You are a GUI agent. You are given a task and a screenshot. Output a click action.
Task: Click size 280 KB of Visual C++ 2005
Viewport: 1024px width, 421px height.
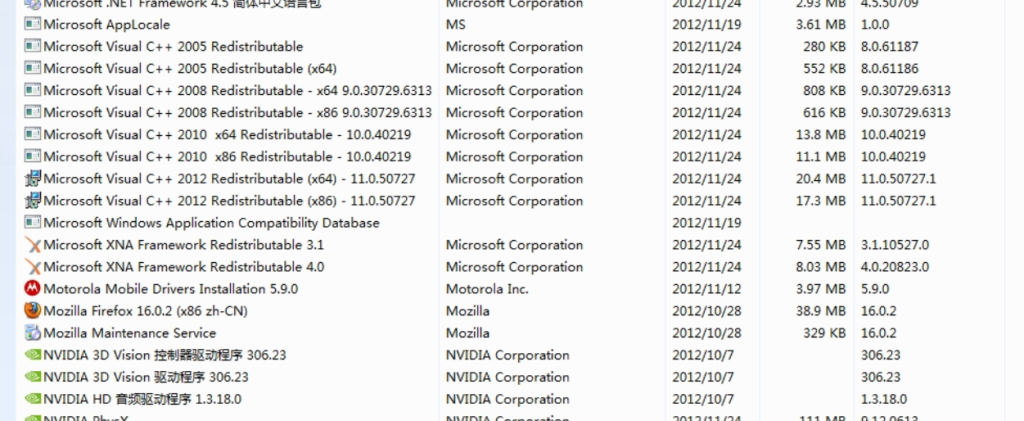point(824,47)
